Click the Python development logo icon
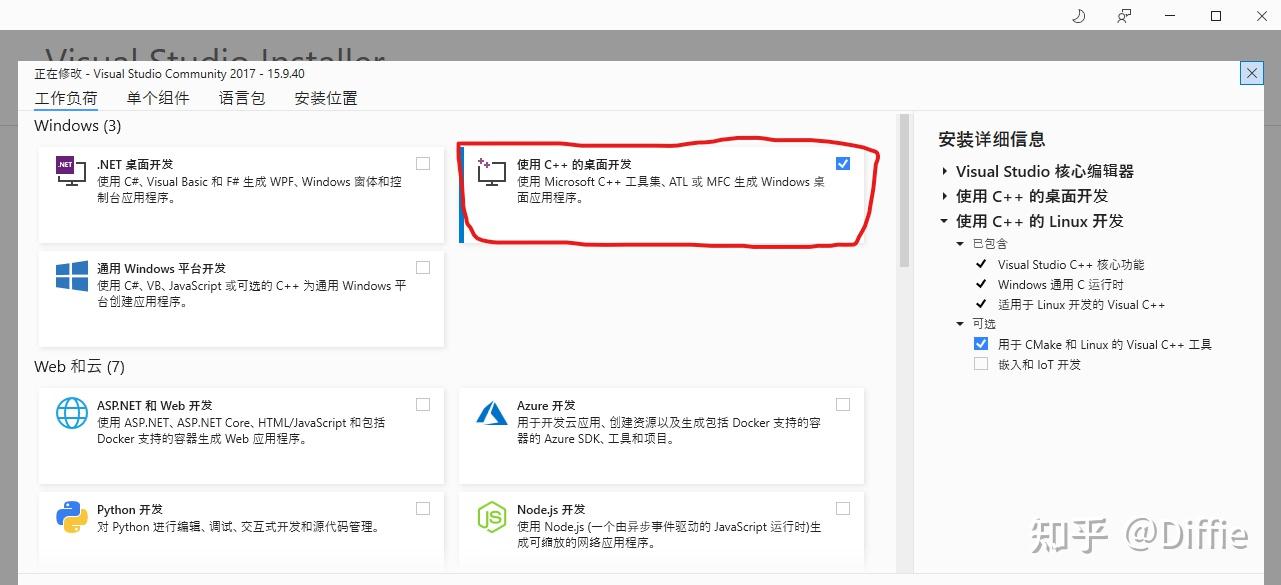 (x=72, y=517)
